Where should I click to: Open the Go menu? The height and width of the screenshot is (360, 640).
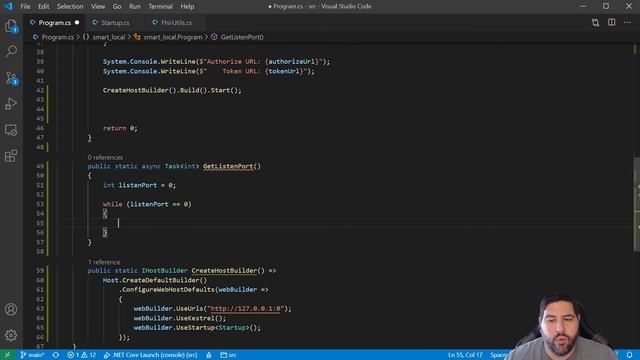(117, 6)
